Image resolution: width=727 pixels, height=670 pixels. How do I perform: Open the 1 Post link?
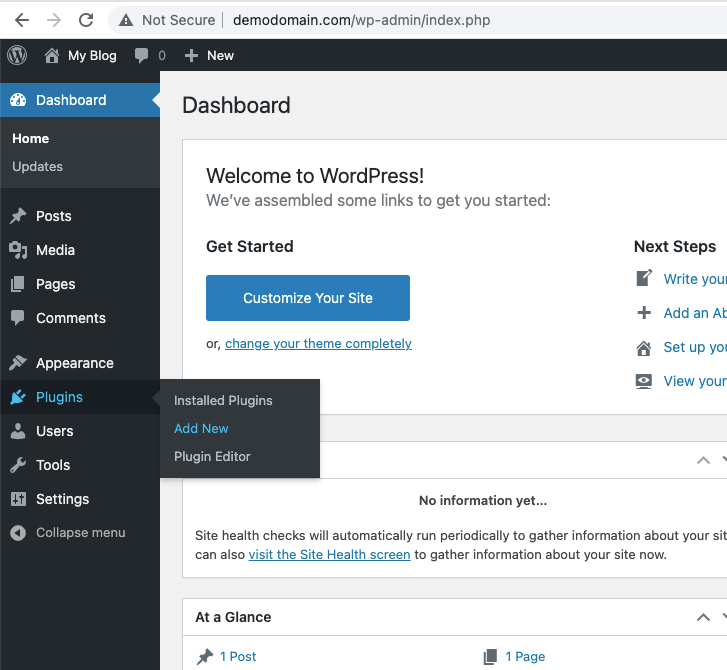(x=238, y=657)
